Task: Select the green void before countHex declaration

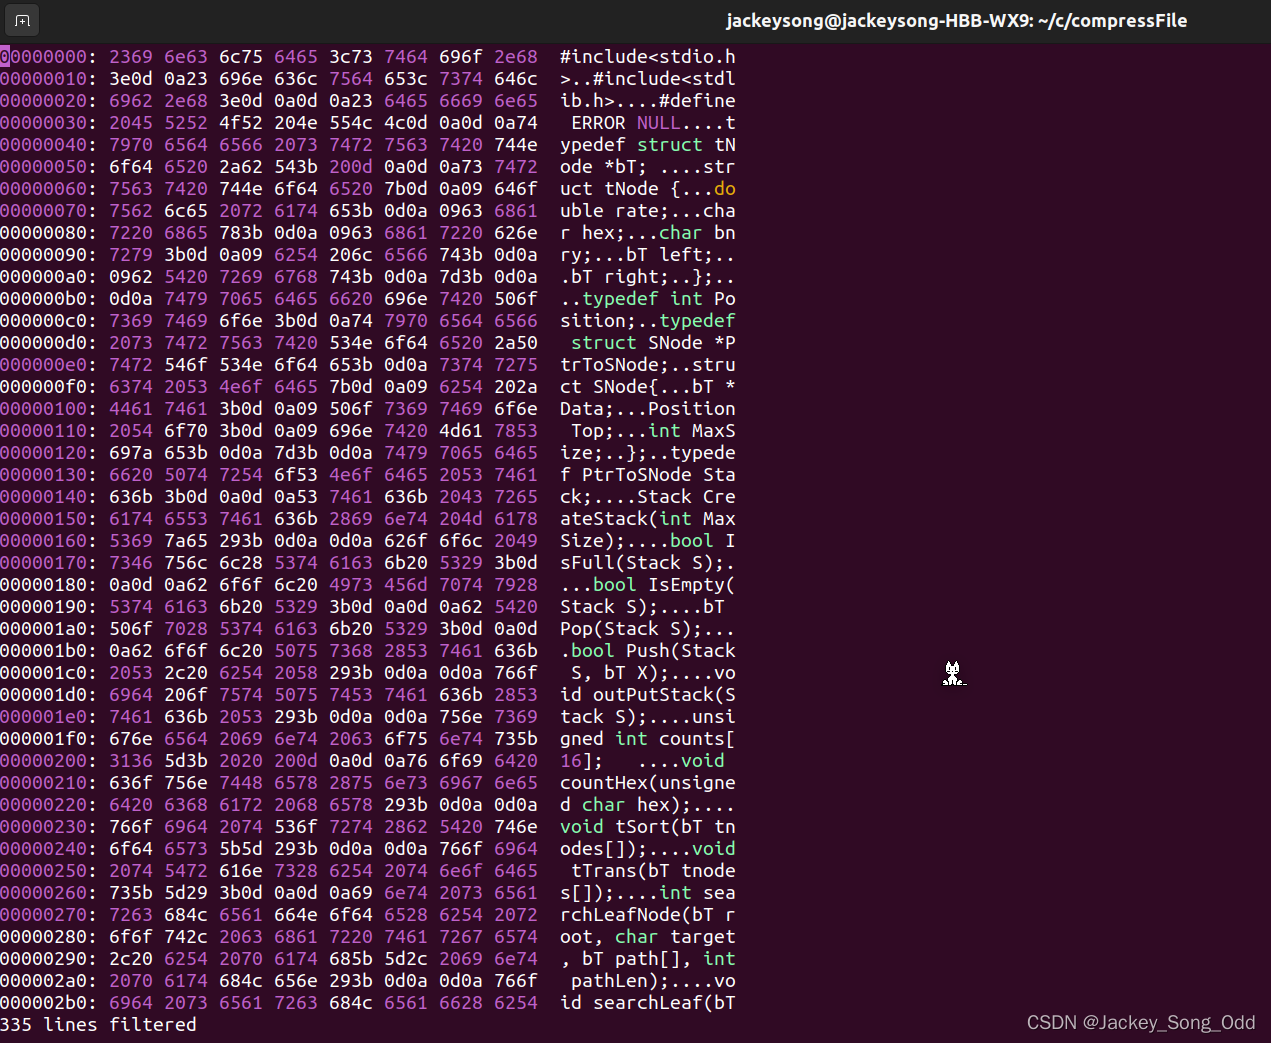Action: click(703, 760)
